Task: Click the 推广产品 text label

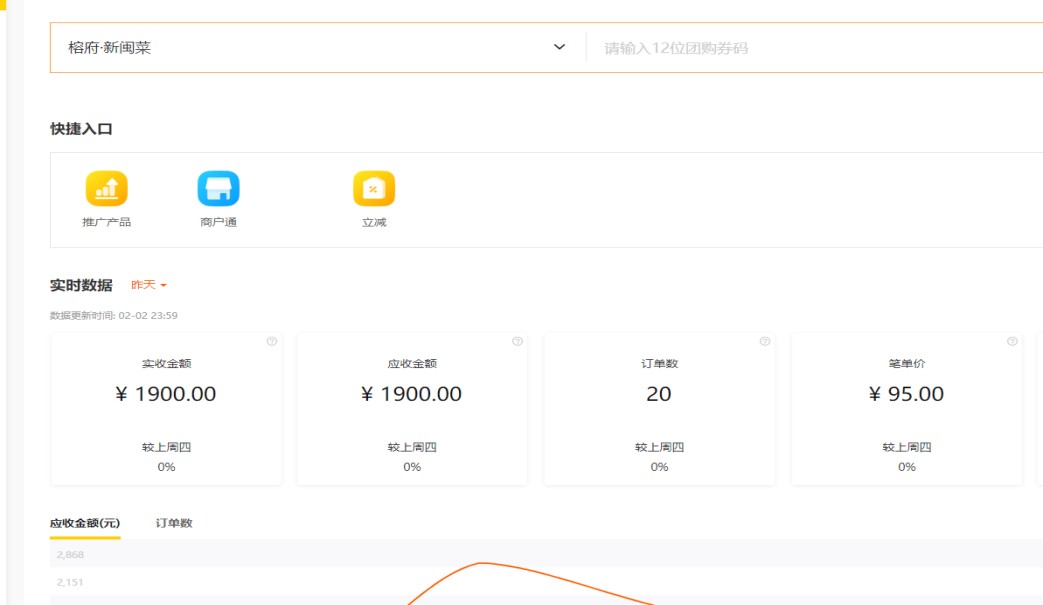Action: pyautogui.click(x=106, y=222)
